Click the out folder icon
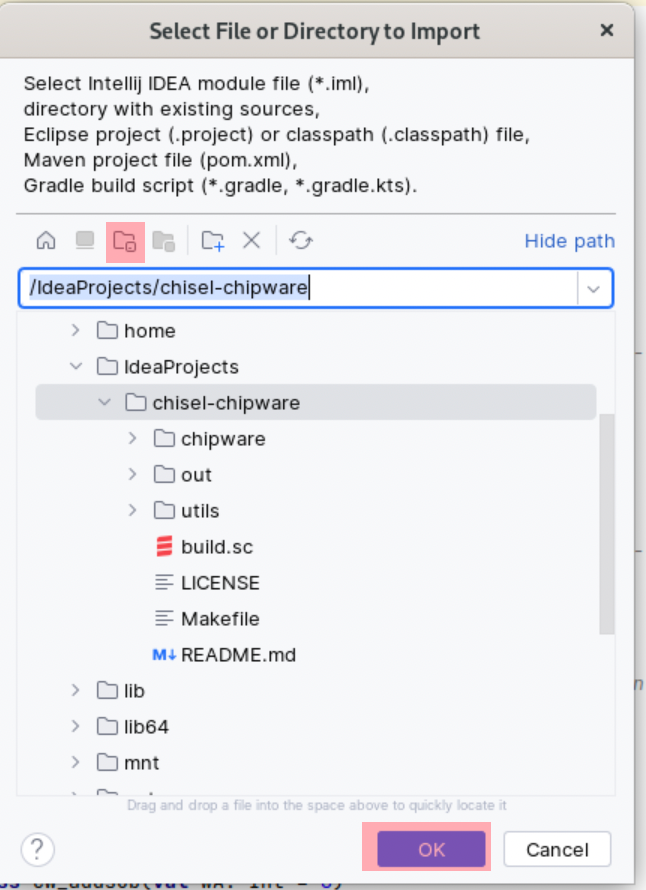The image size is (646, 890). tap(164, 475)
